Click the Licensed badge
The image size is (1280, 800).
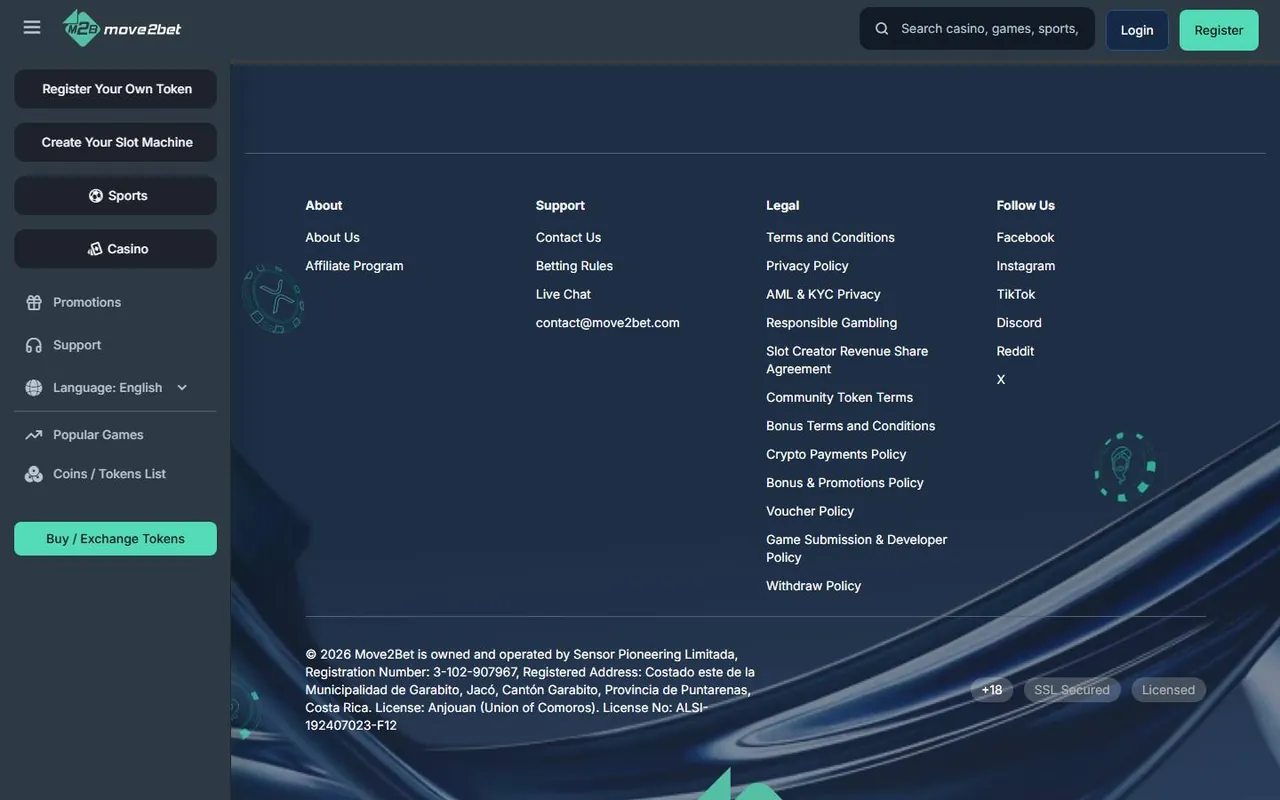[x=1168, y=690]
